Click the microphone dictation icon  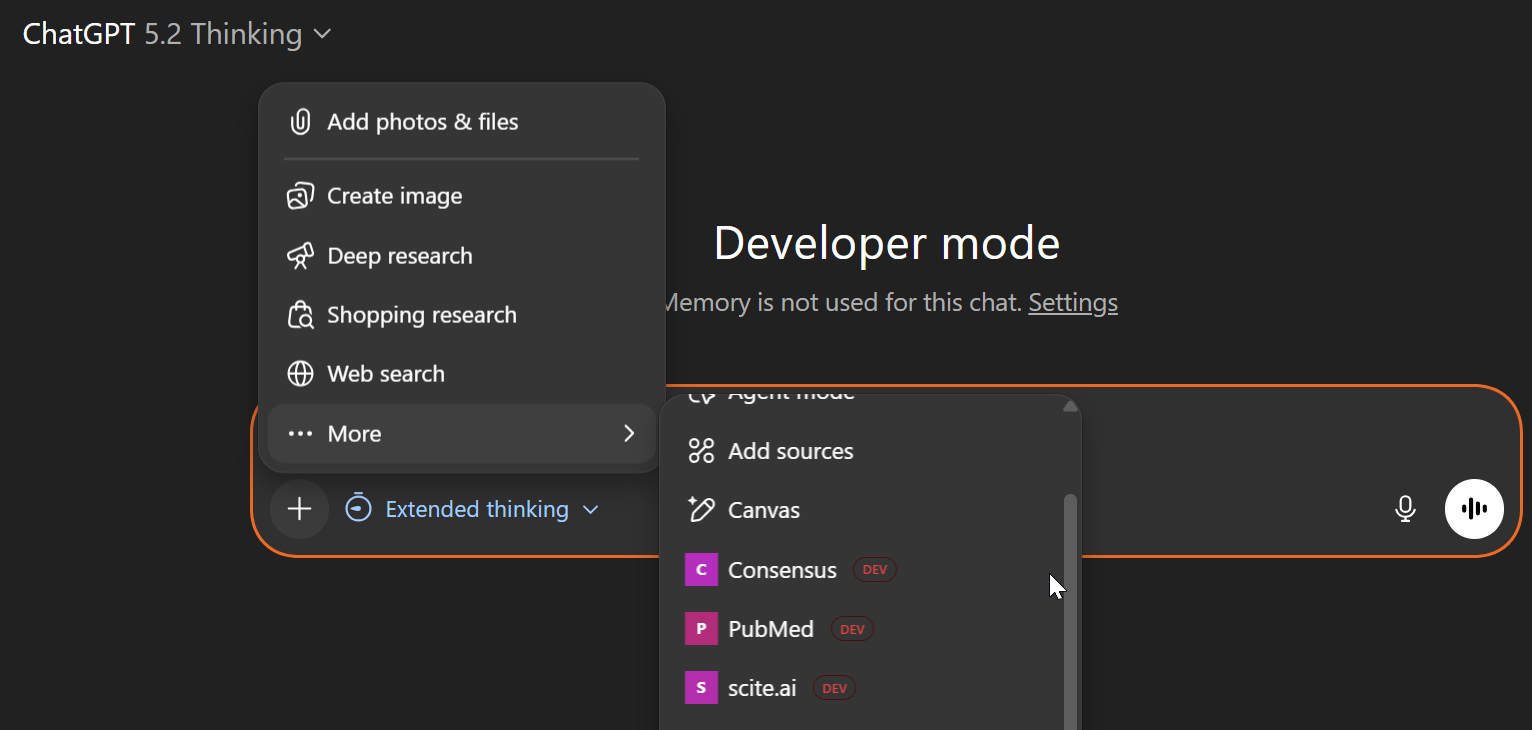pos(1405,509)
